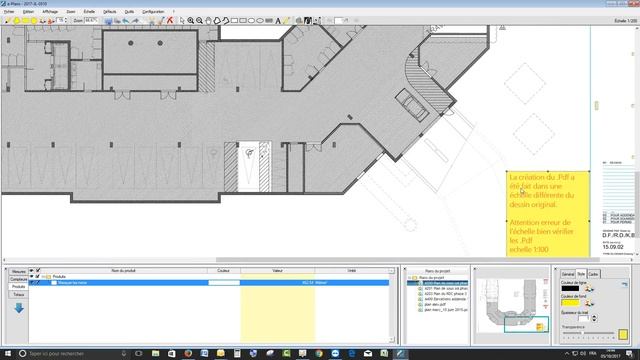Toggle the Produits folder row checkbox
This screenshot has width=640, height=360.
tap(38, 276)
